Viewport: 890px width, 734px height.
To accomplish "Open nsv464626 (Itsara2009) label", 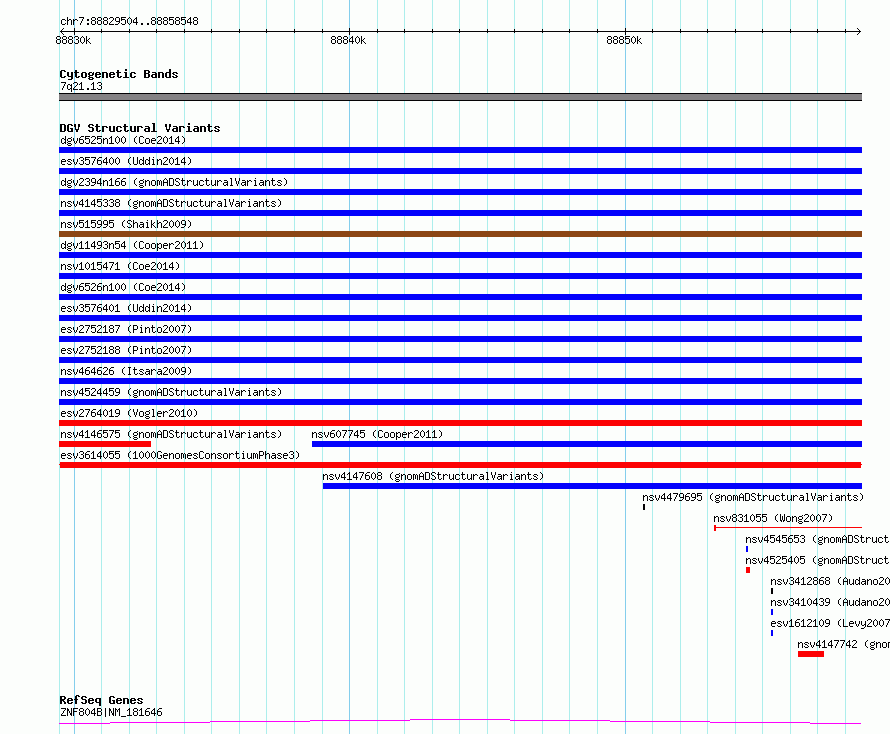I will click(126, 371).
